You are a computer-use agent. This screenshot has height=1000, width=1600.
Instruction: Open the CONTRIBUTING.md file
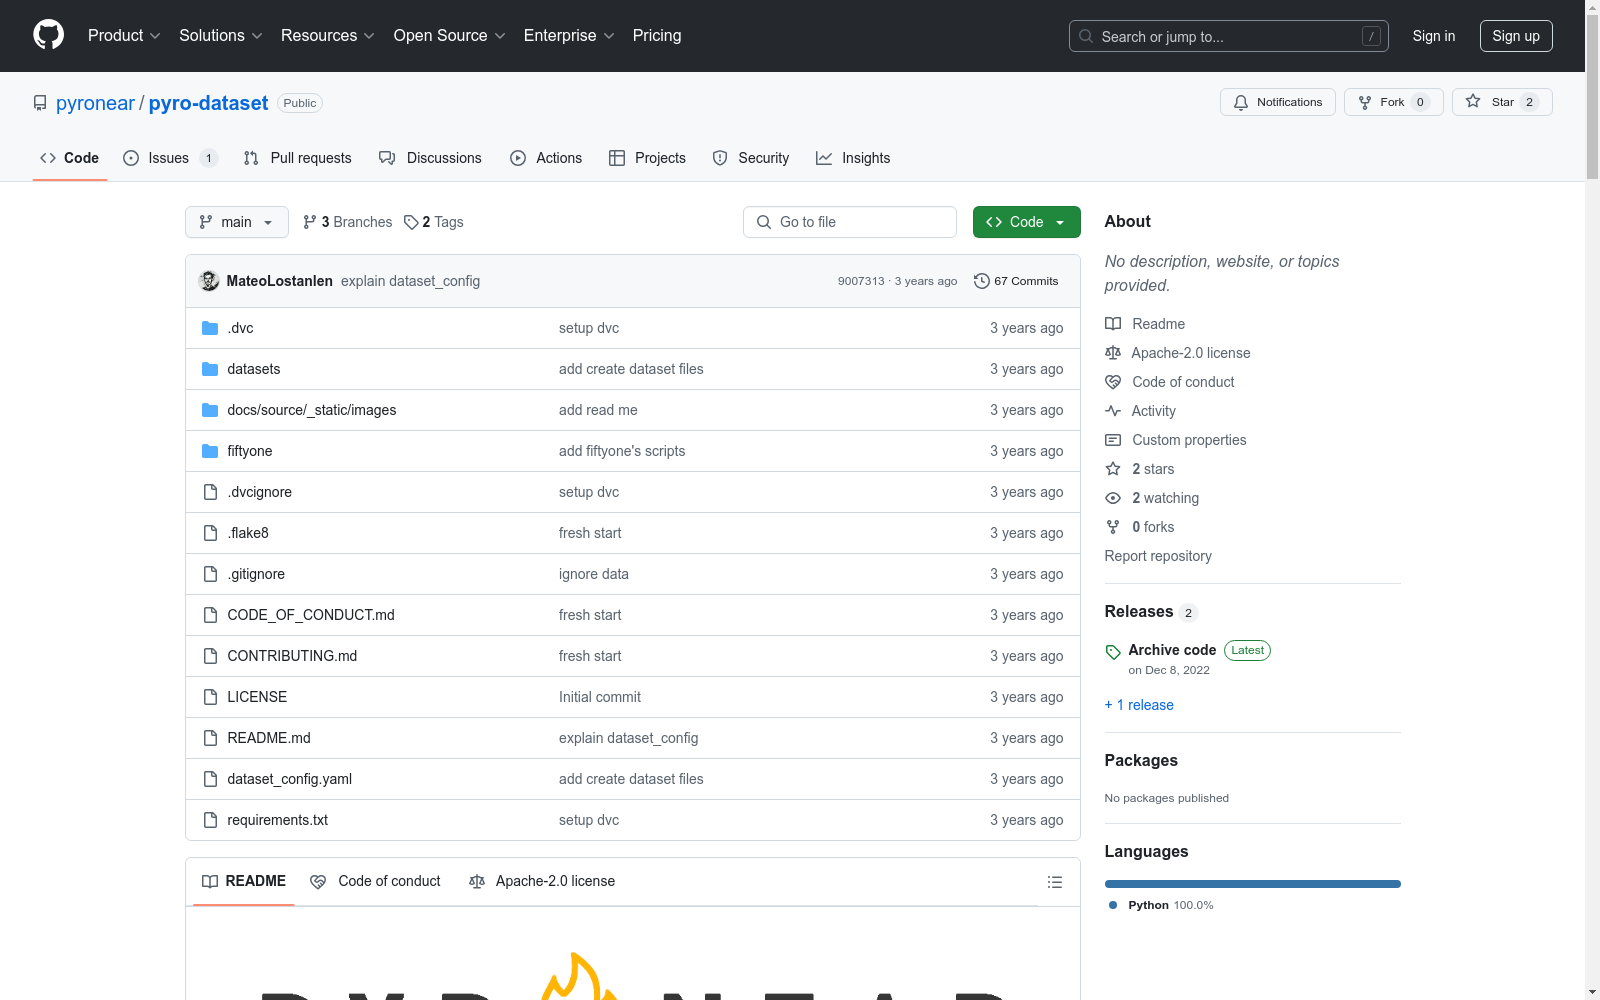(x=292, y=656)
